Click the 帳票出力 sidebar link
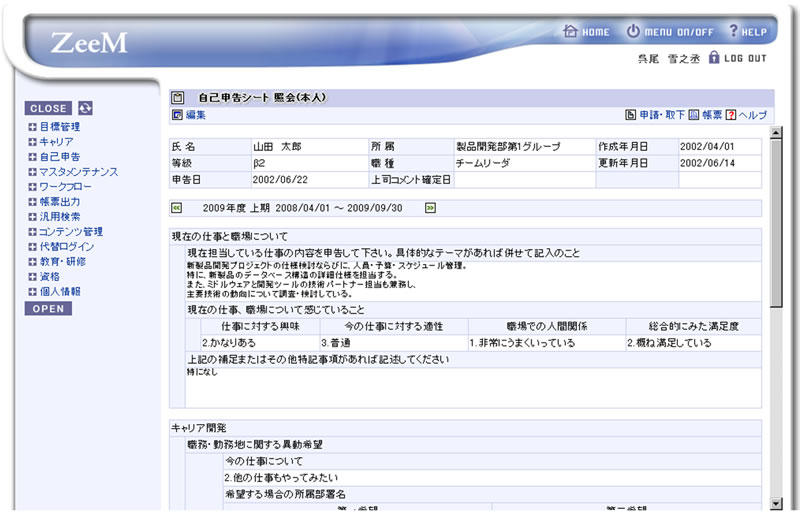The width and height of the screenshot is (800, 513). click(x=60, y=202)
